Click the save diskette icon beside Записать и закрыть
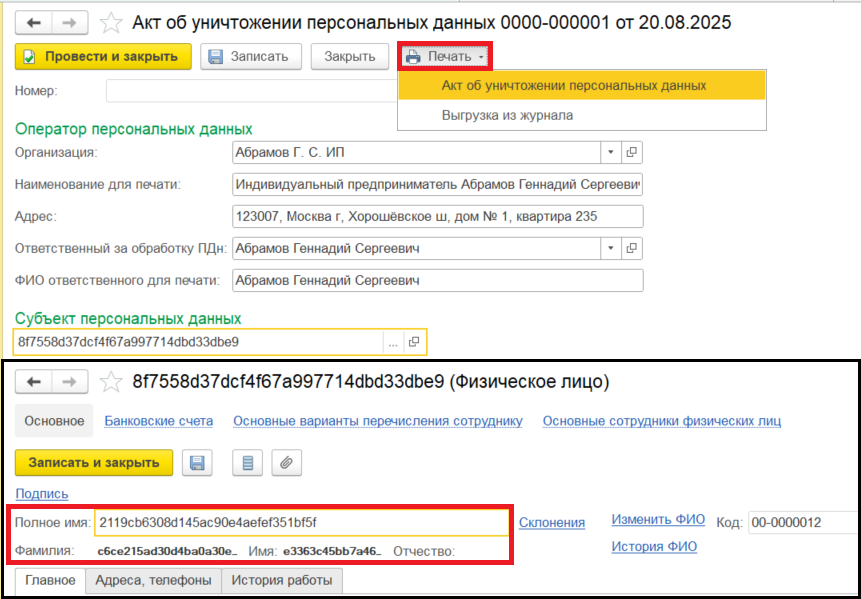Screen dimensions: 861x599 [197, 462]
